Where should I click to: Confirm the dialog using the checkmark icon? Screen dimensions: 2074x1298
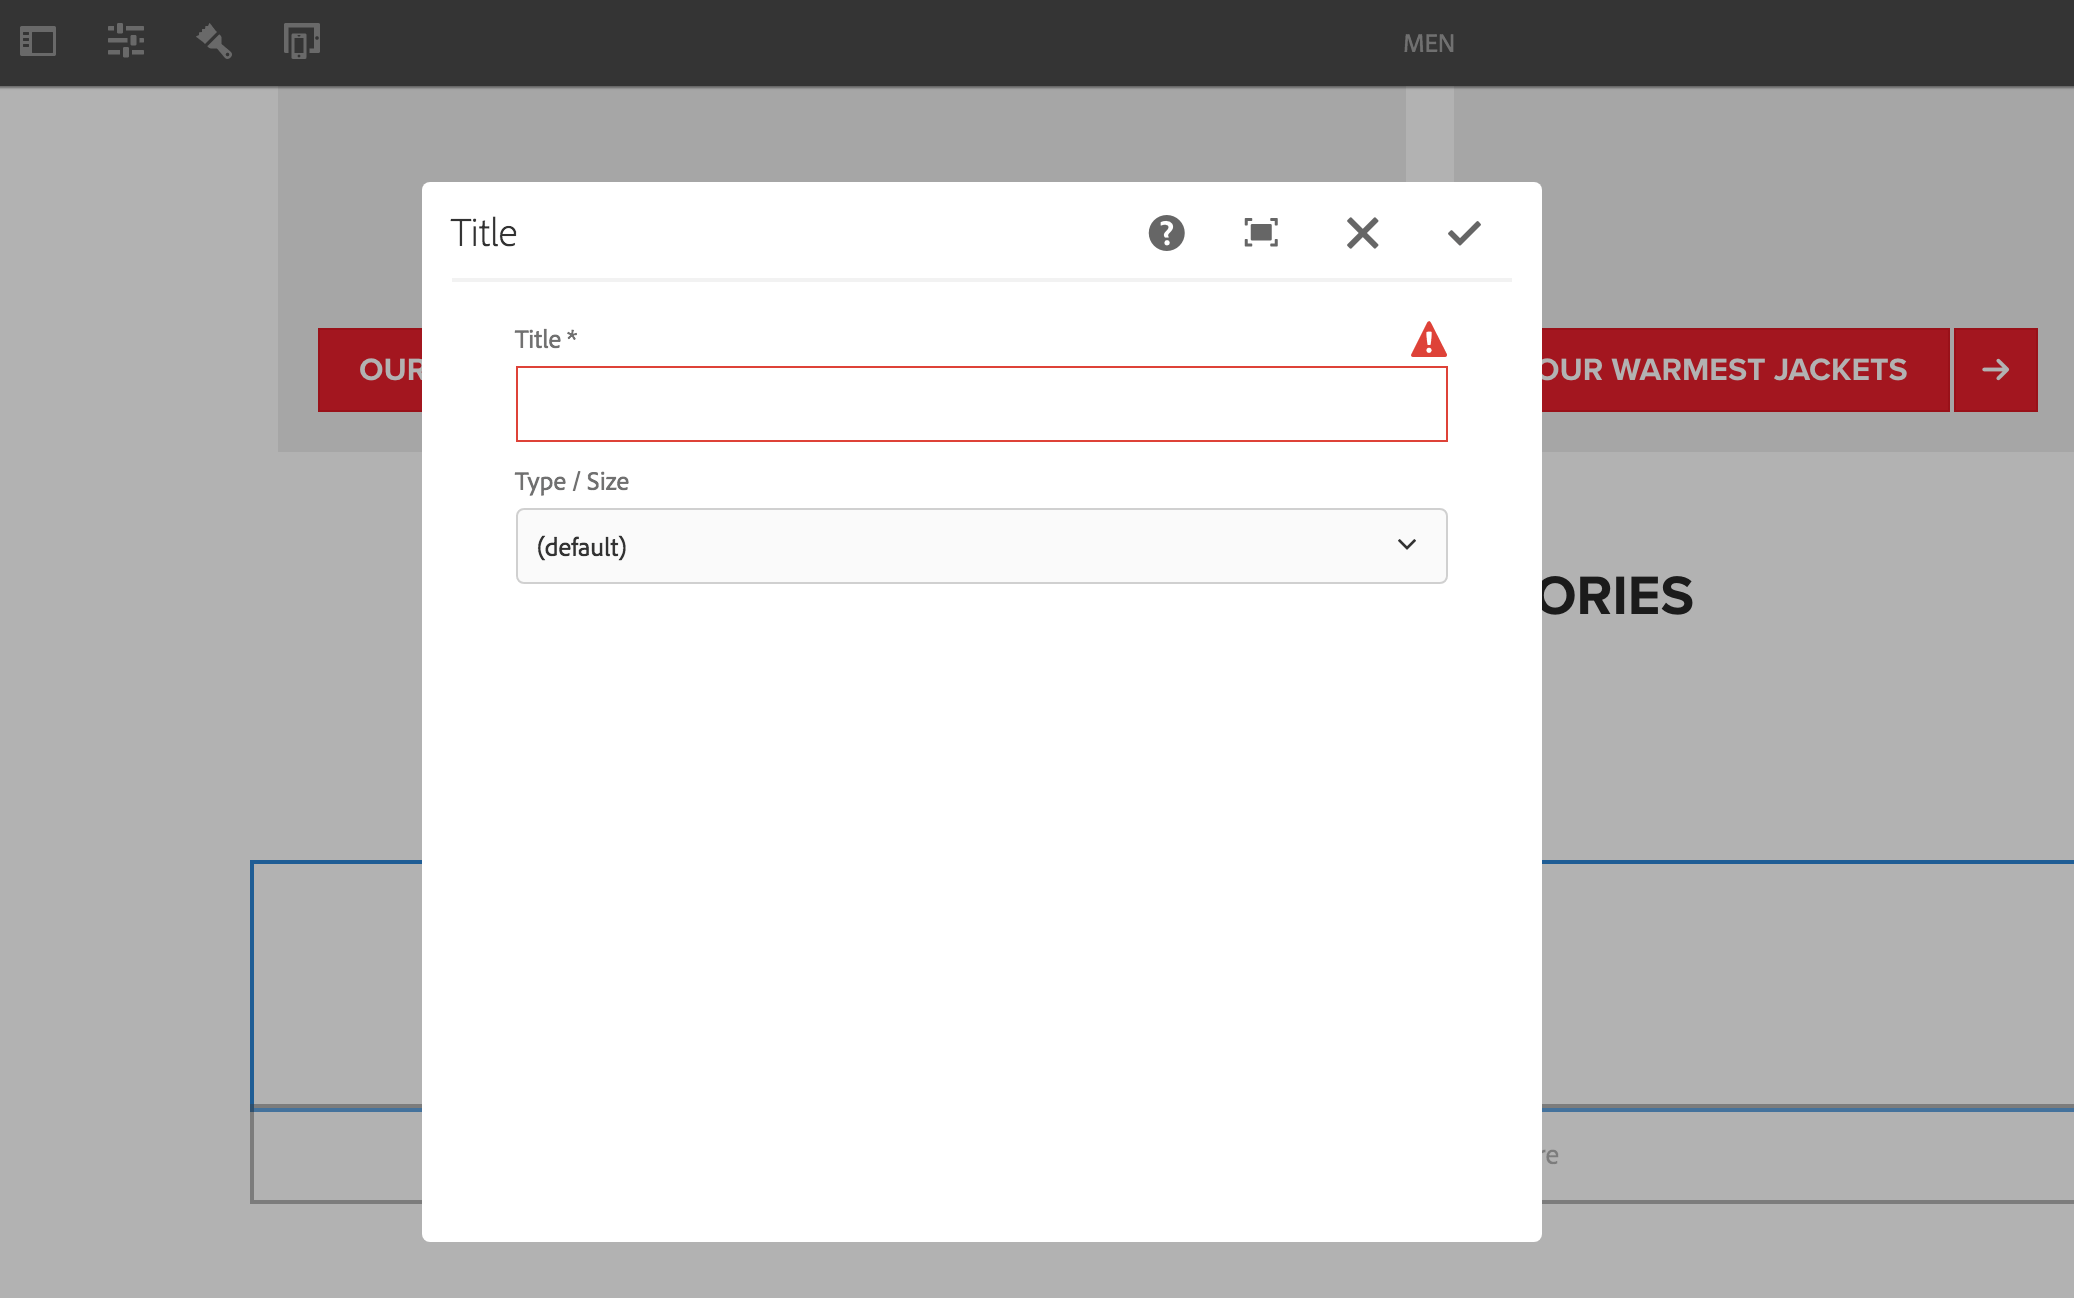tap(1462, 233)
